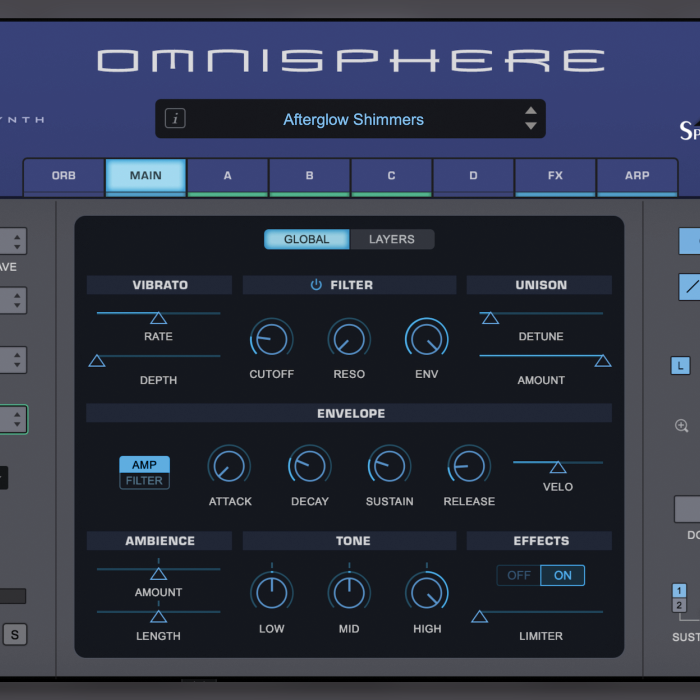Open layer B tab

point(309,176)
